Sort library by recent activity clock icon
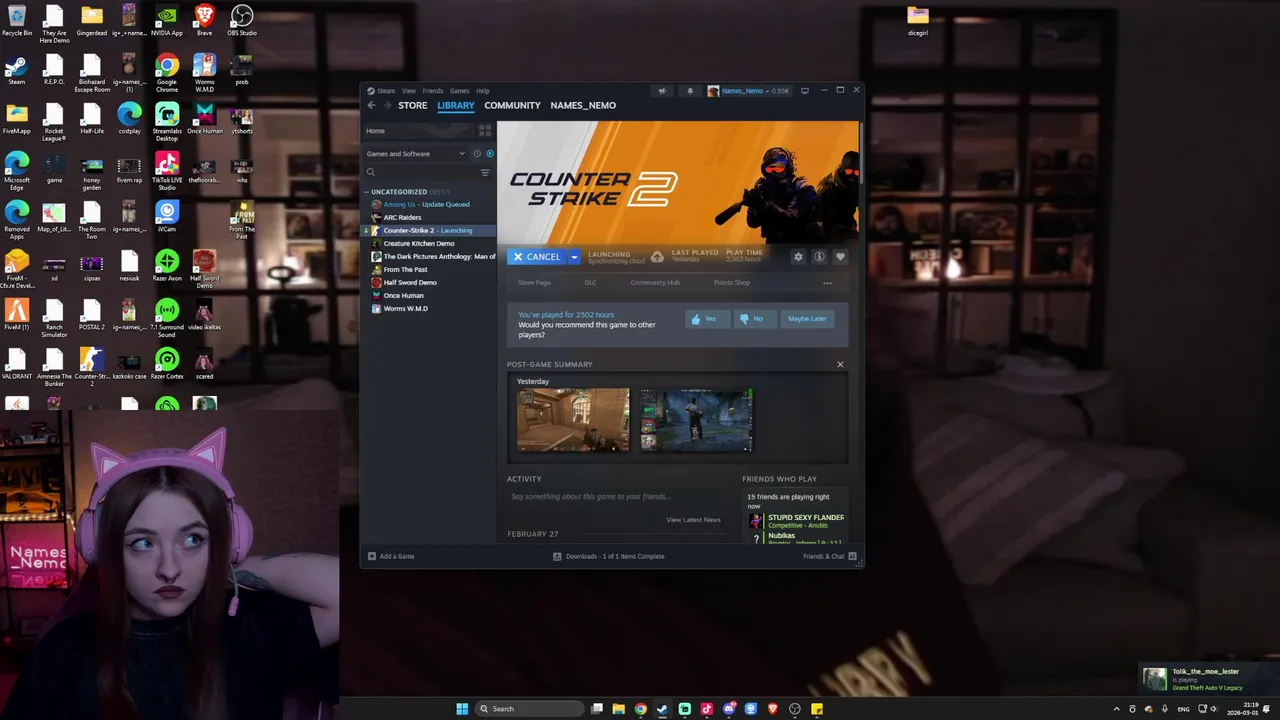Screen dimensions: 1280x720 point(477,154)
